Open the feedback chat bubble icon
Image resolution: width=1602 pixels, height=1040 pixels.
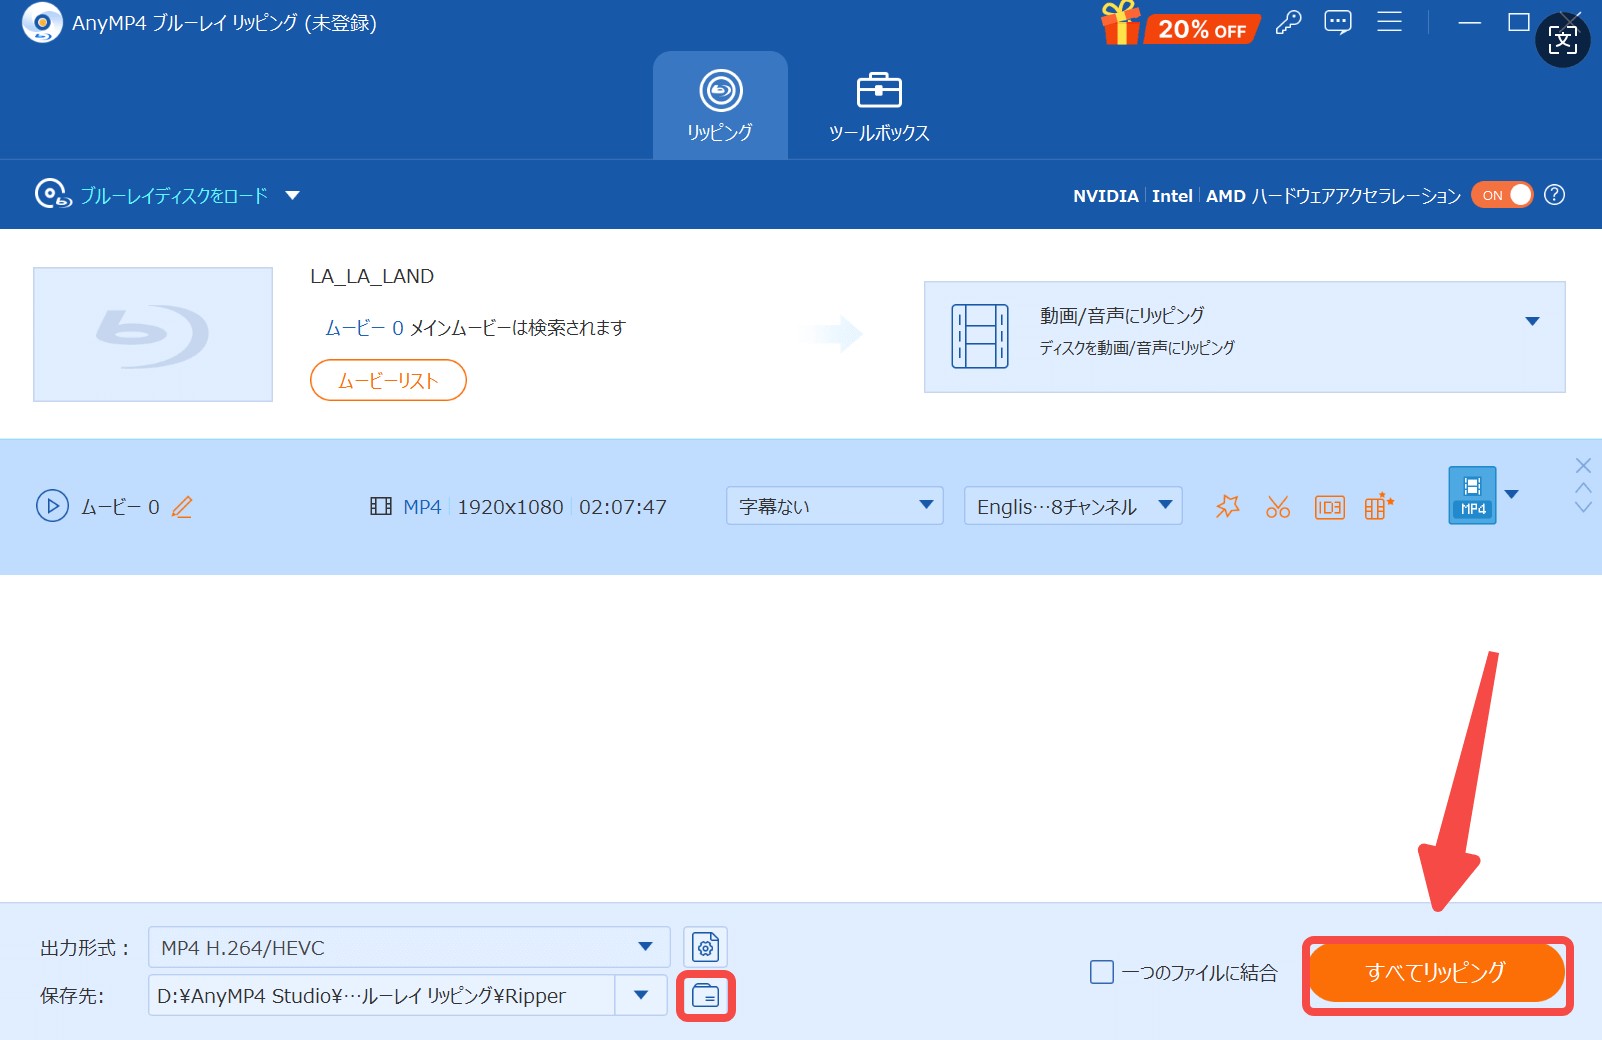(x=1338, y=22)
